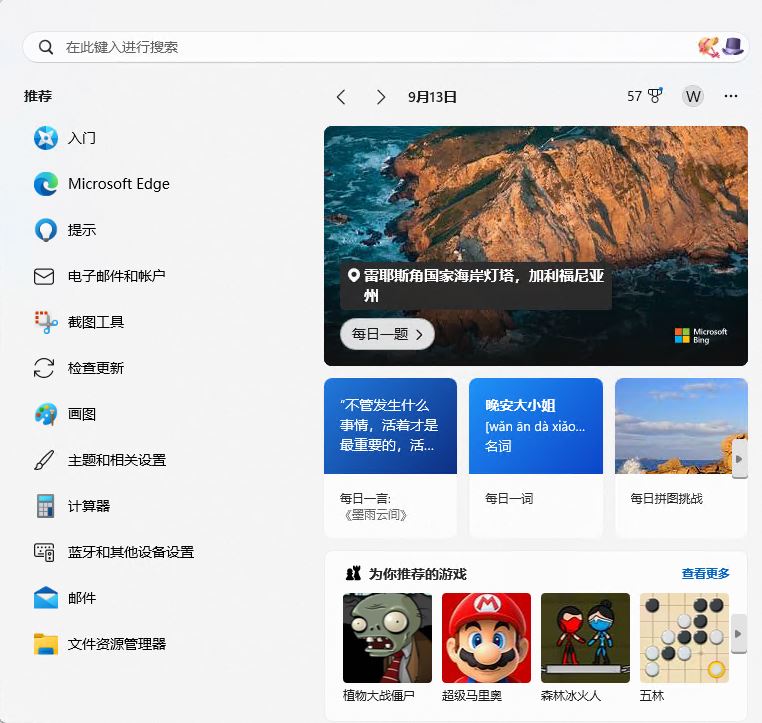Launch the 截图工具 snipping tool icon
Viewport: 762px width, 723px height.
pyautogui.click(x=46, y=322)
